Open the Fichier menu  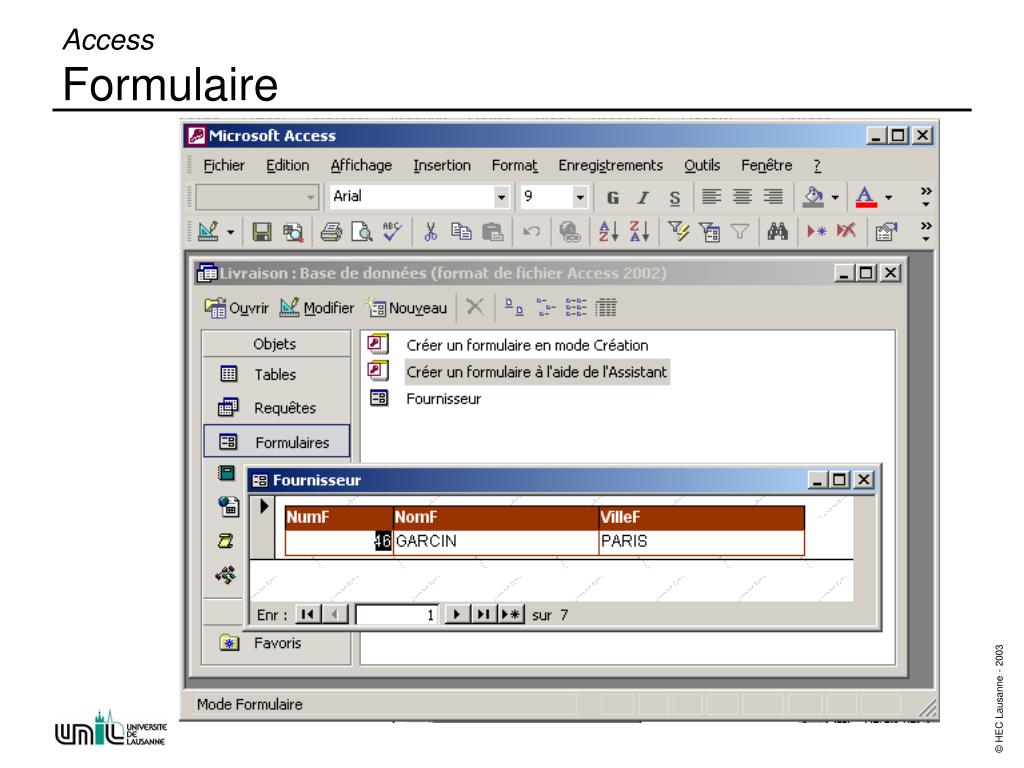(224, 166)
